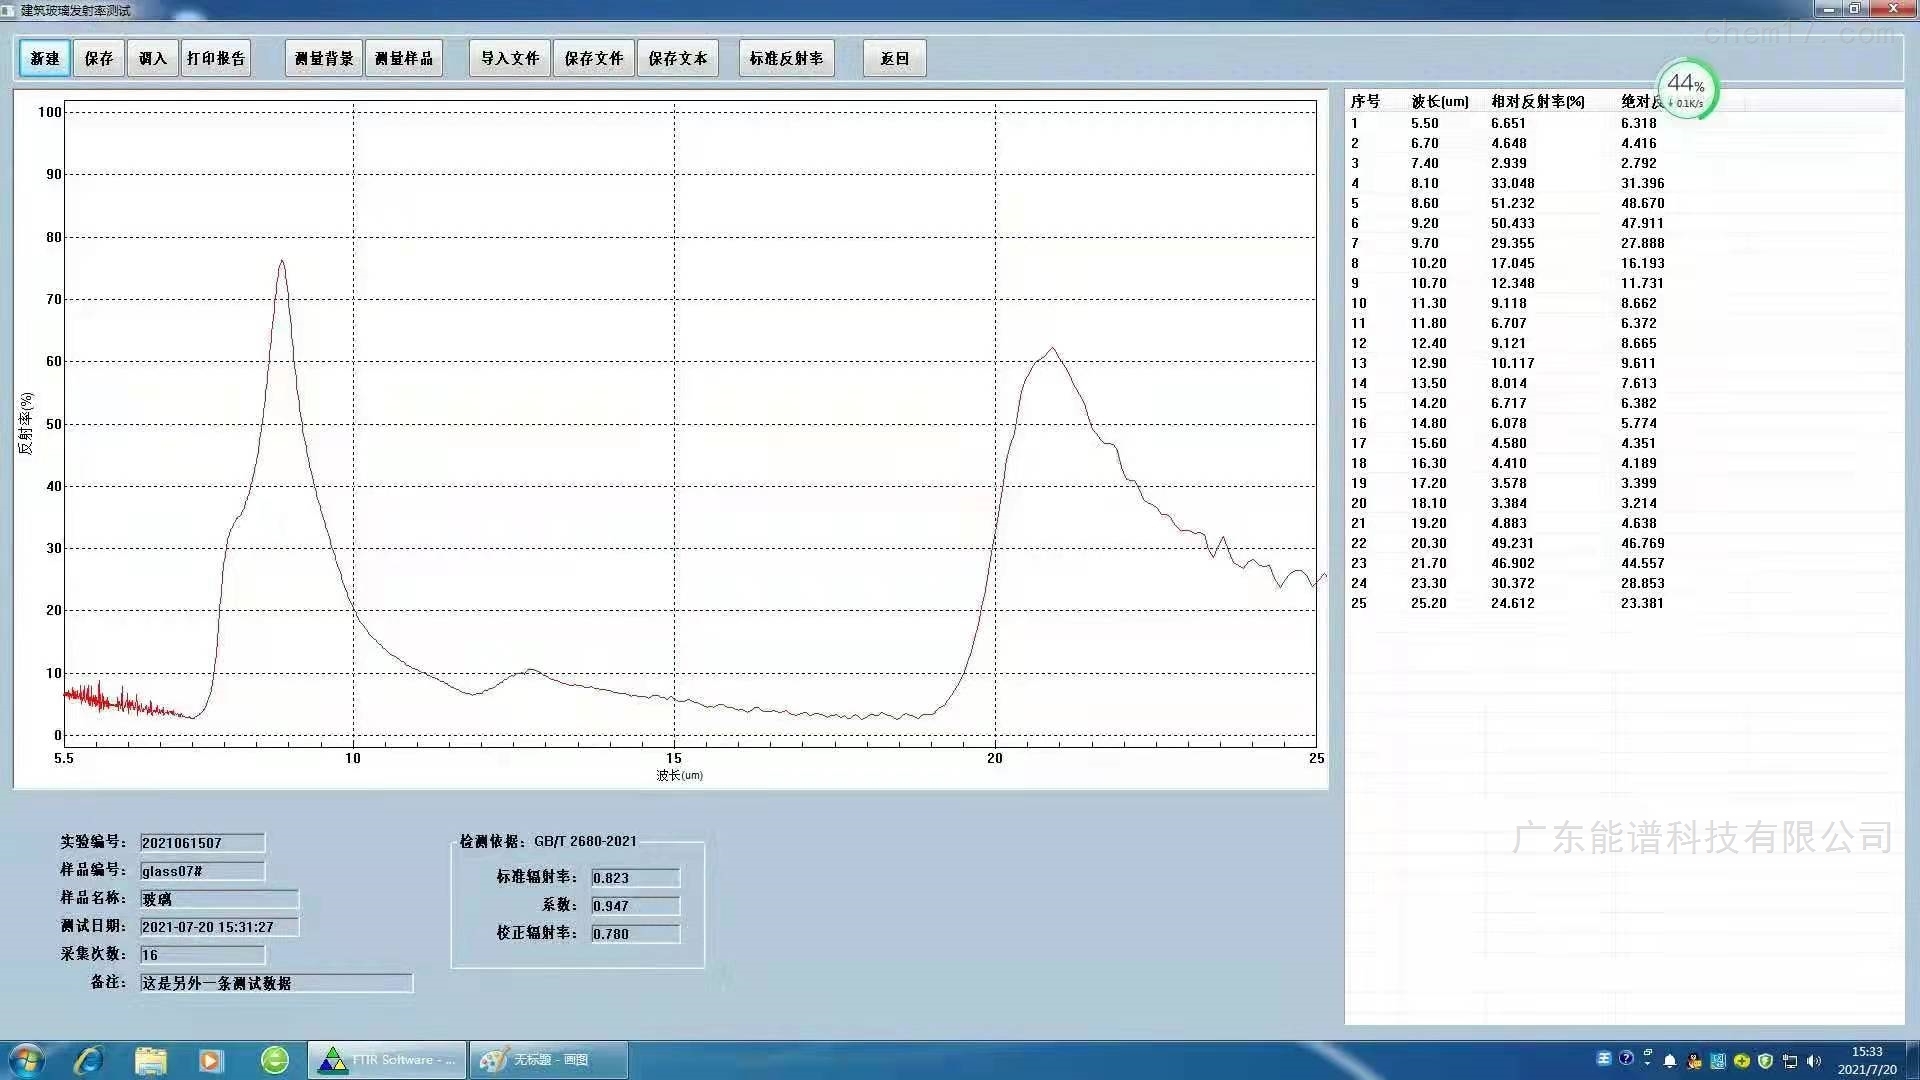
Task: Click the 新建 (New) toolbar button
Action: coord(45,58)
